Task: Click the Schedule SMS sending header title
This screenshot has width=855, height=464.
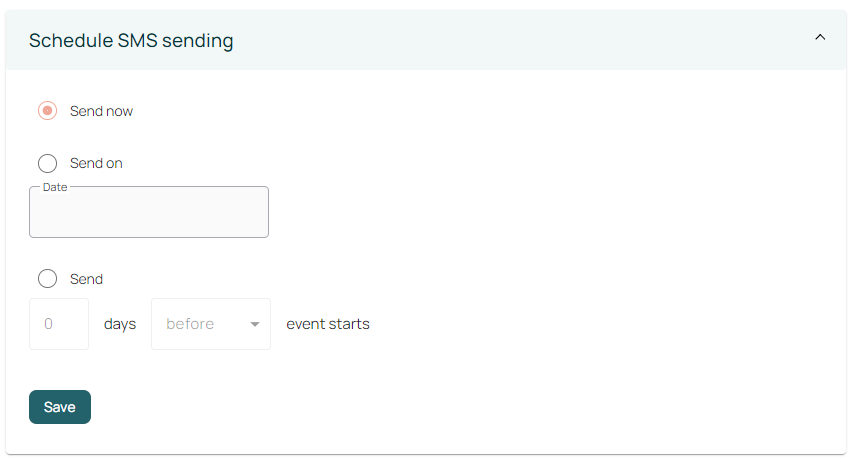Action: (131, 41)
